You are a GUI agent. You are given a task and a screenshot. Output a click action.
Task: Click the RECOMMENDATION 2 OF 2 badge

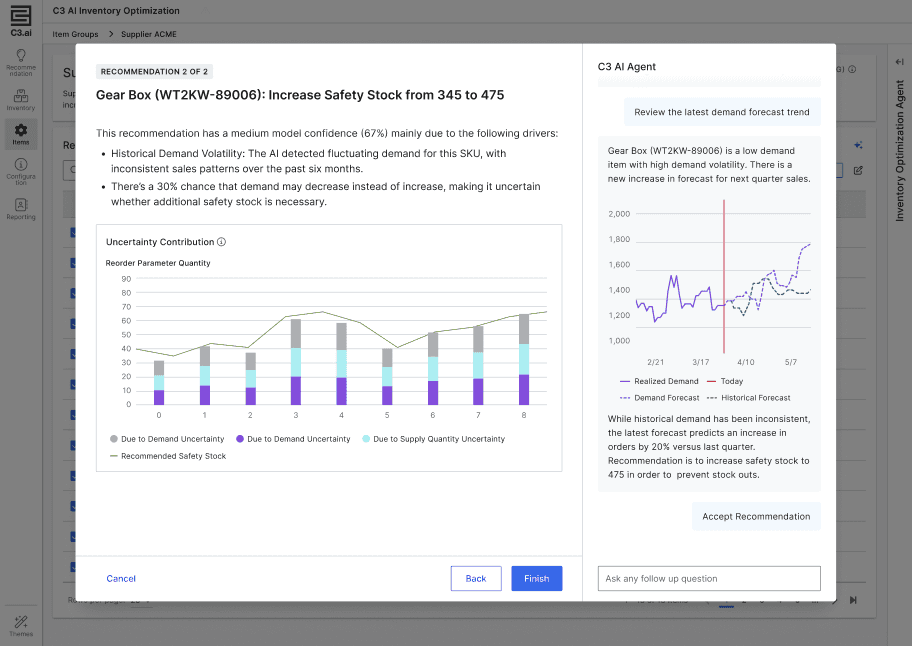point(154,72)
